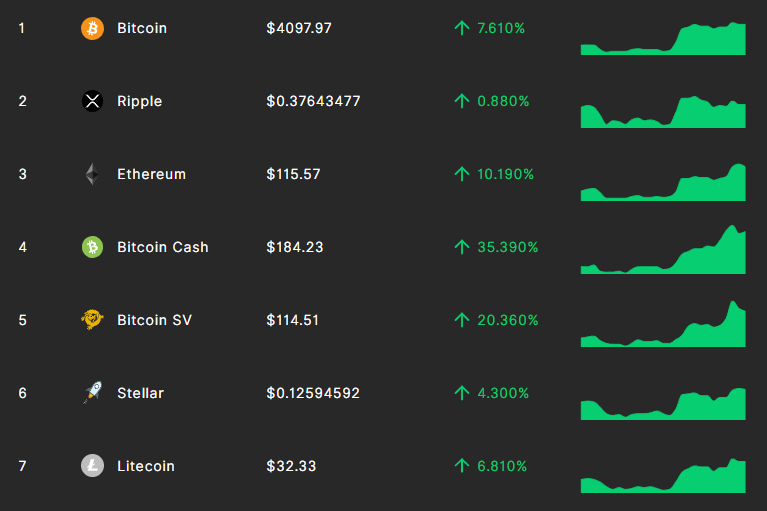Click the Bitcoin SV 20.360% change value
Viewport: 767px width, 511px height.
(x=508, y=320)
